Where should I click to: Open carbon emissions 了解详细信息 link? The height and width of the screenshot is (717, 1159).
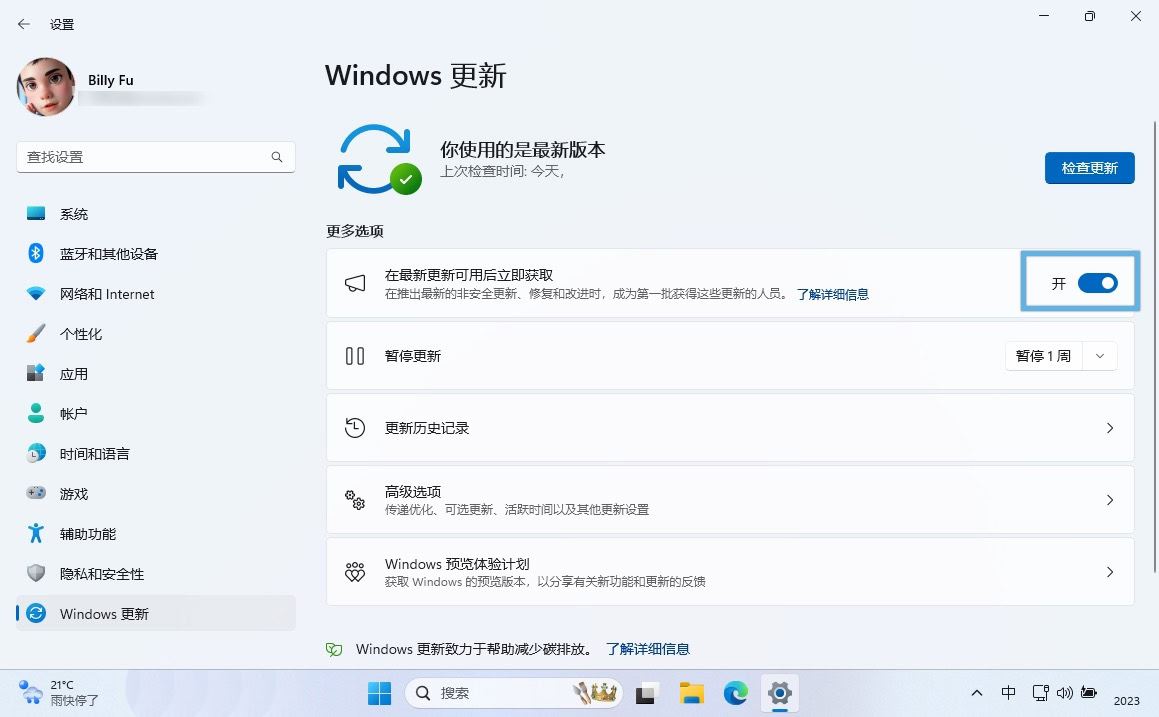pyautogui.click(x=647, y=649)
